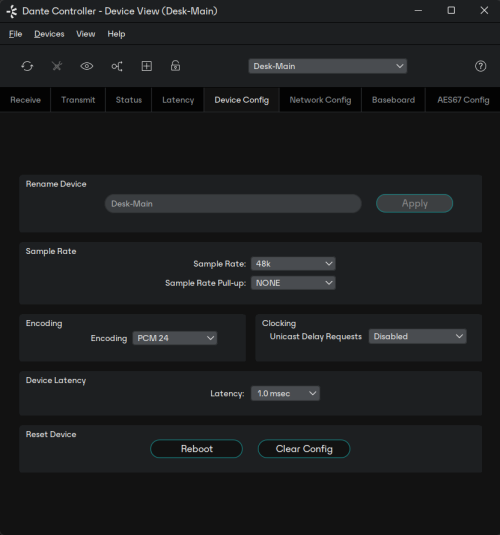Open the File menu

(15, 34)
